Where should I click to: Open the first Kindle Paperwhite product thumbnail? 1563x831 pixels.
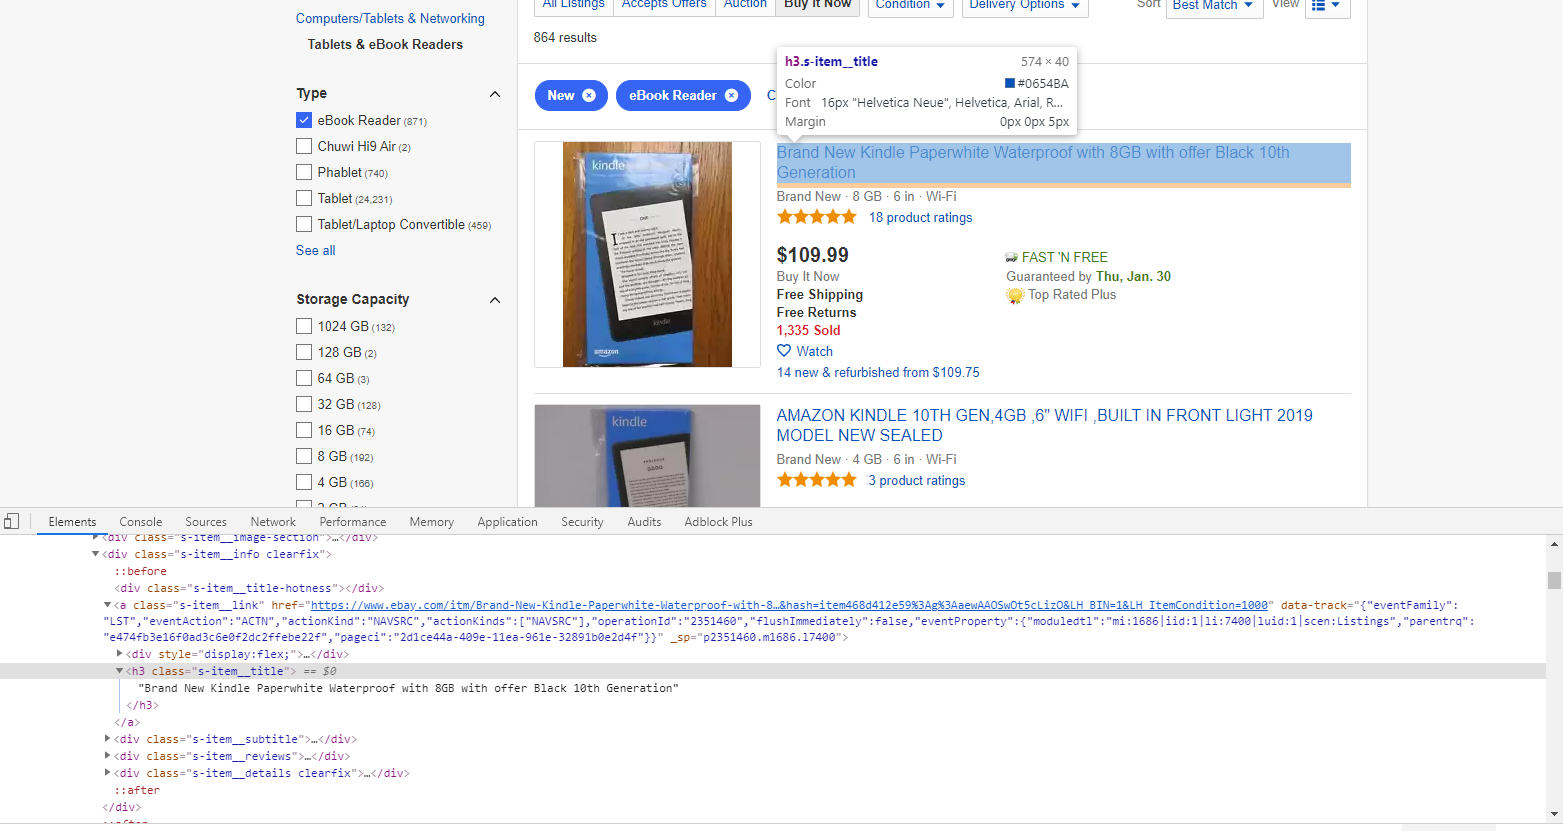647,254
